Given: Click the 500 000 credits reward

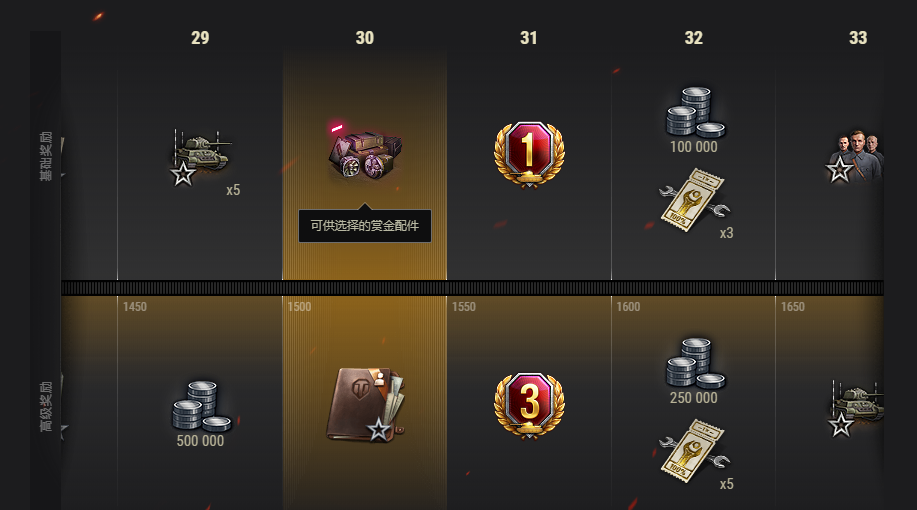Looking at the screenshot, I should [201, 414].
